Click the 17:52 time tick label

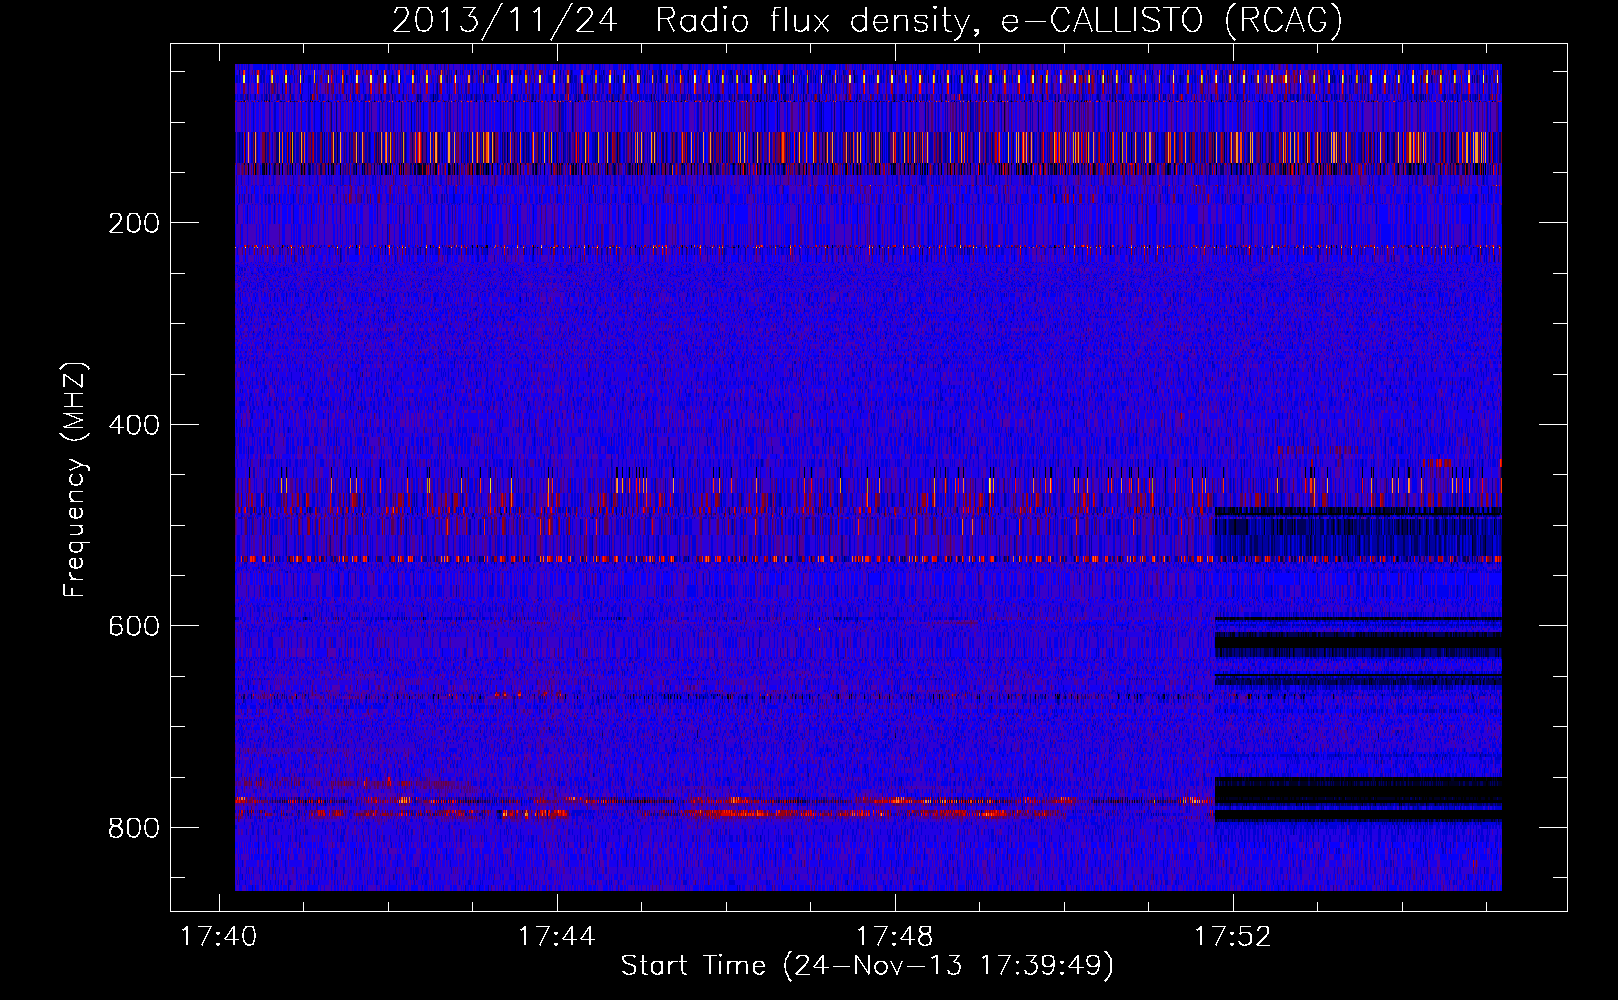pos(1232,937)
